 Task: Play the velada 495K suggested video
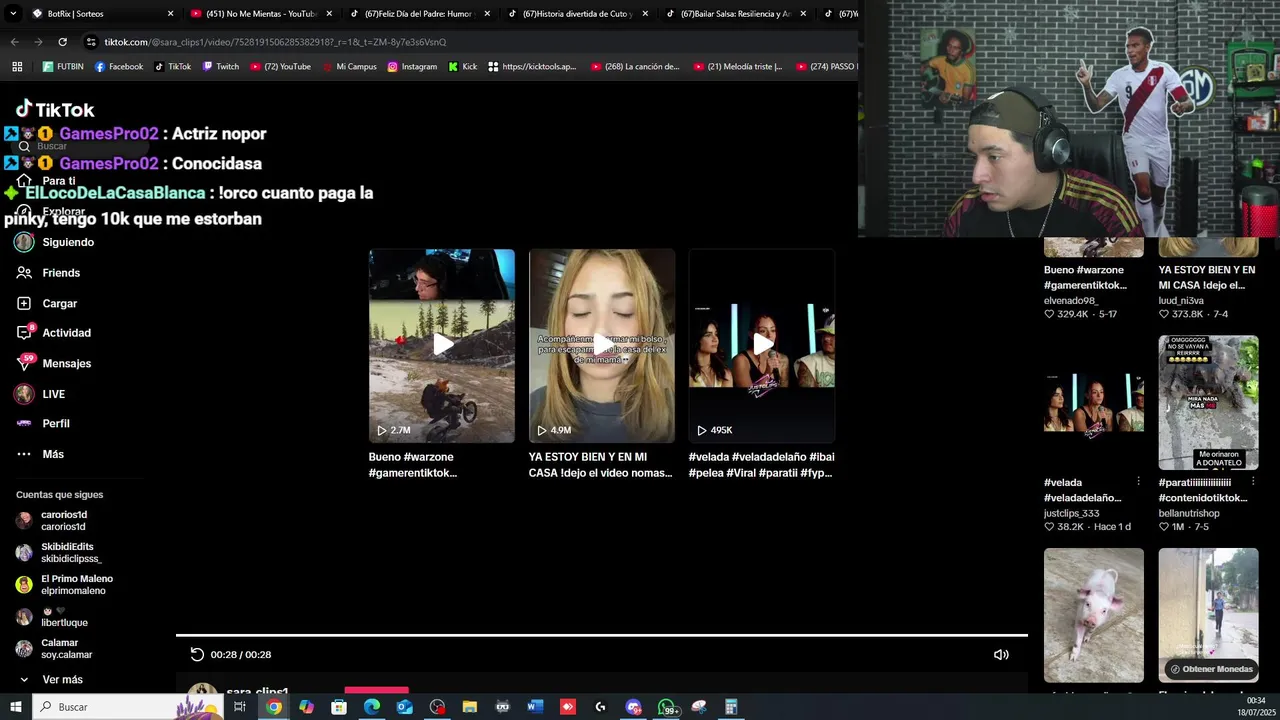(x=761, y=345)
